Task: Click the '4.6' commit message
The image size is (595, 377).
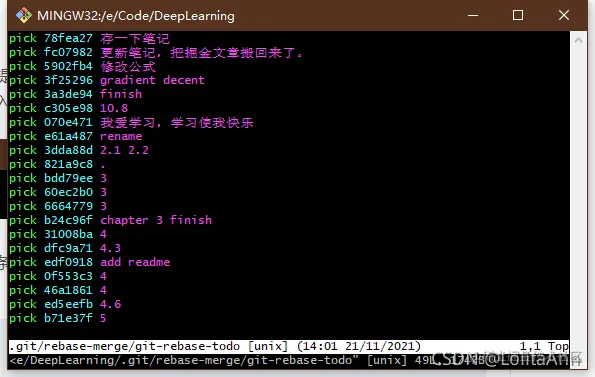Action: point(110,305)
